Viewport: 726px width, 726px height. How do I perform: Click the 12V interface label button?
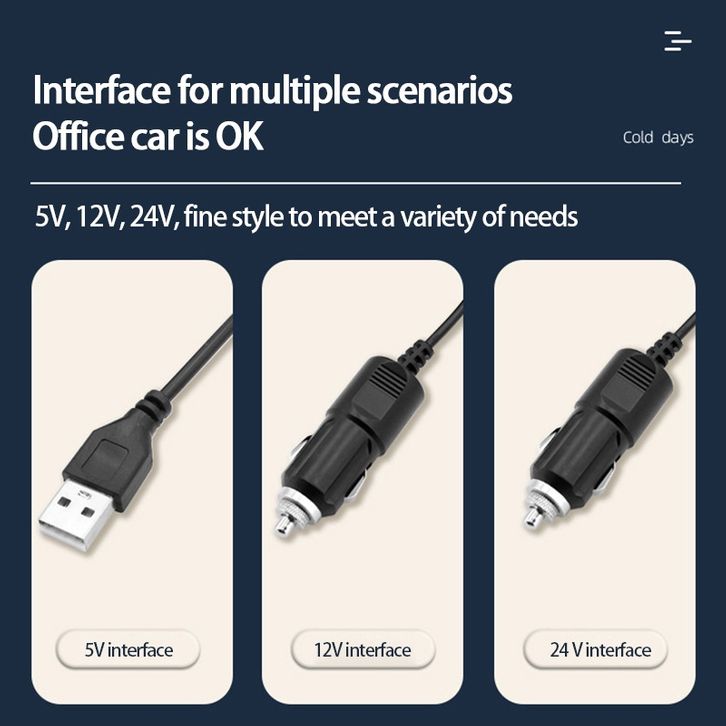pyautogui.click(x=363, y=649)
